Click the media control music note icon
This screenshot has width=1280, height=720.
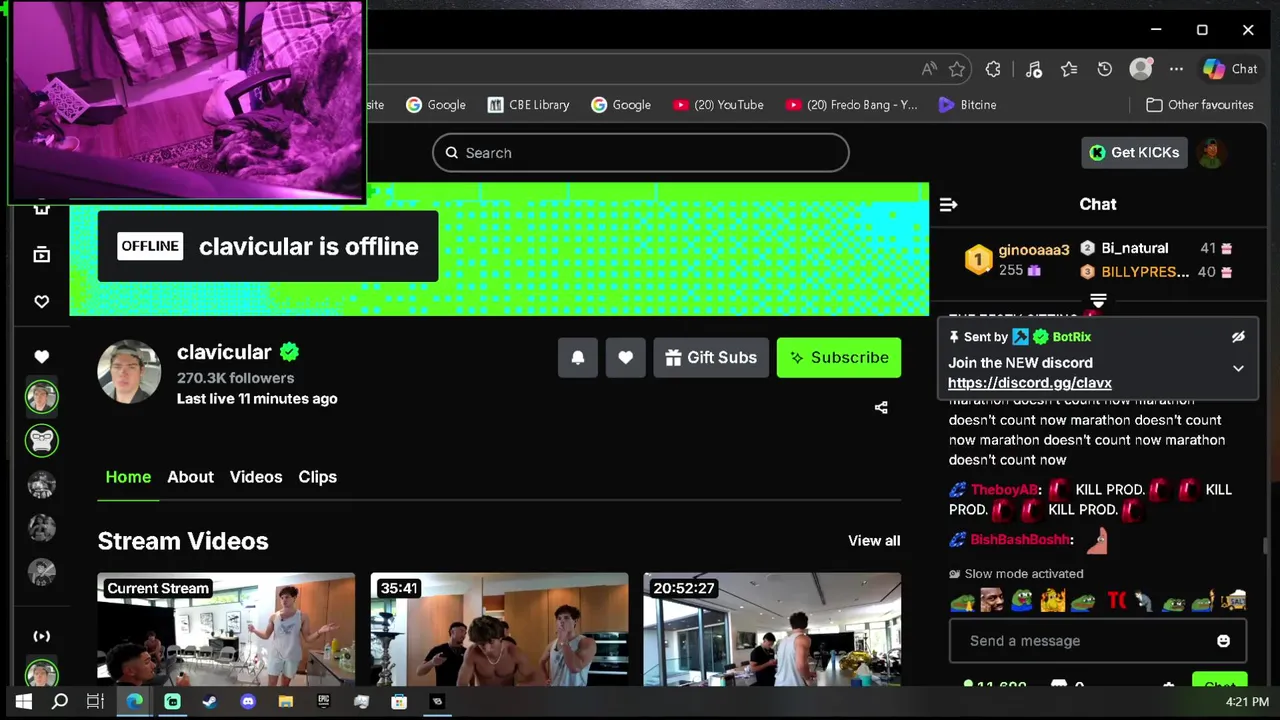1034,69
